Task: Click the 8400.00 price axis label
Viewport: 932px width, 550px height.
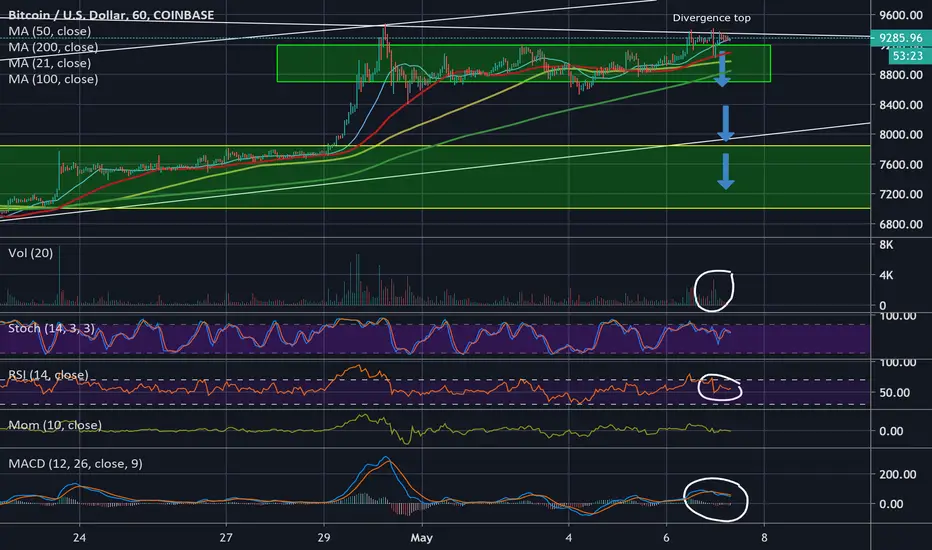Action: click(x=900, y=105)
